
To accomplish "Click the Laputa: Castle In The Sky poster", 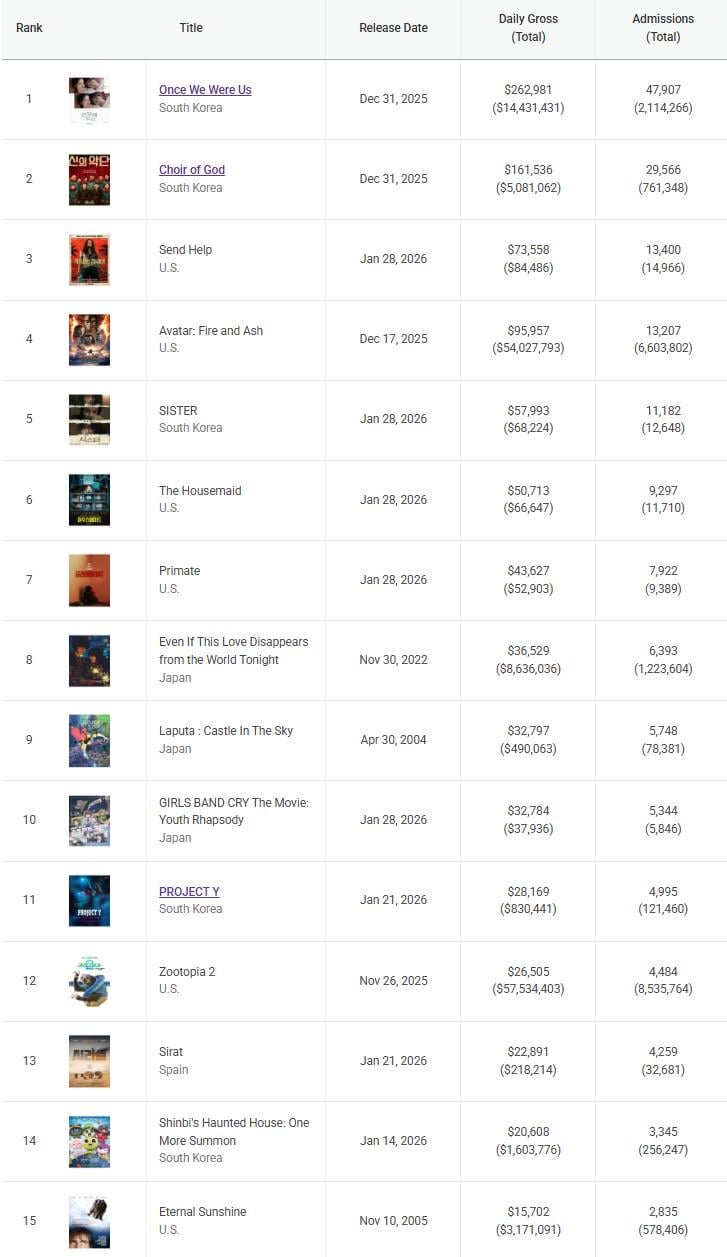I will pos(89,741).
